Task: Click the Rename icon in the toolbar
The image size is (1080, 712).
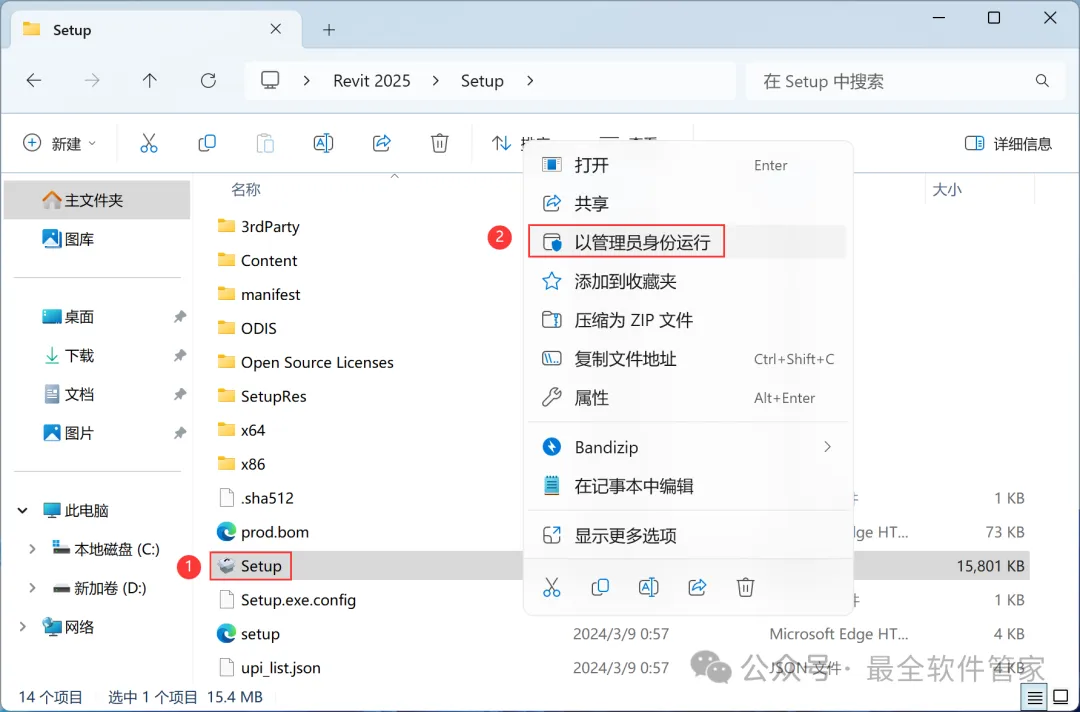Action: tap(323, 143)
